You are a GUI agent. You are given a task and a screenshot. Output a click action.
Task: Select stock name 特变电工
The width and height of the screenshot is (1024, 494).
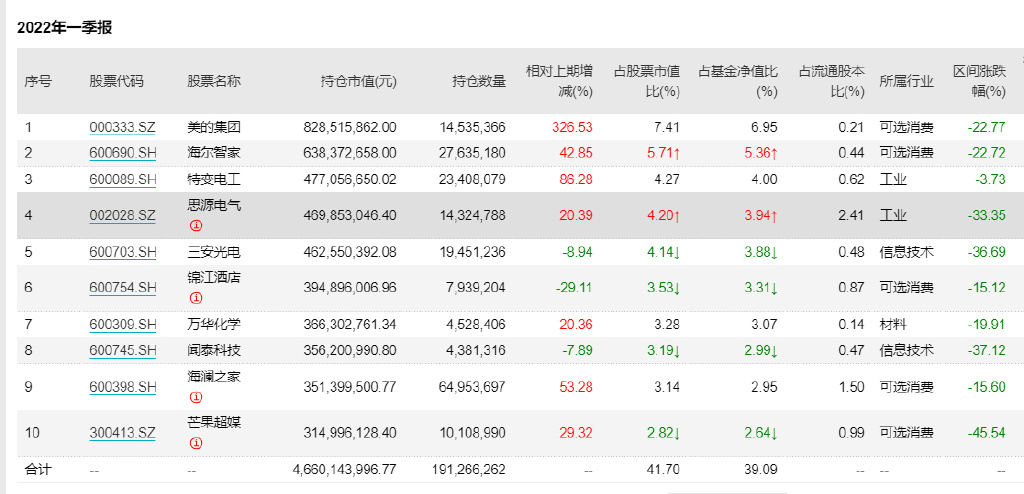point(214,179)
